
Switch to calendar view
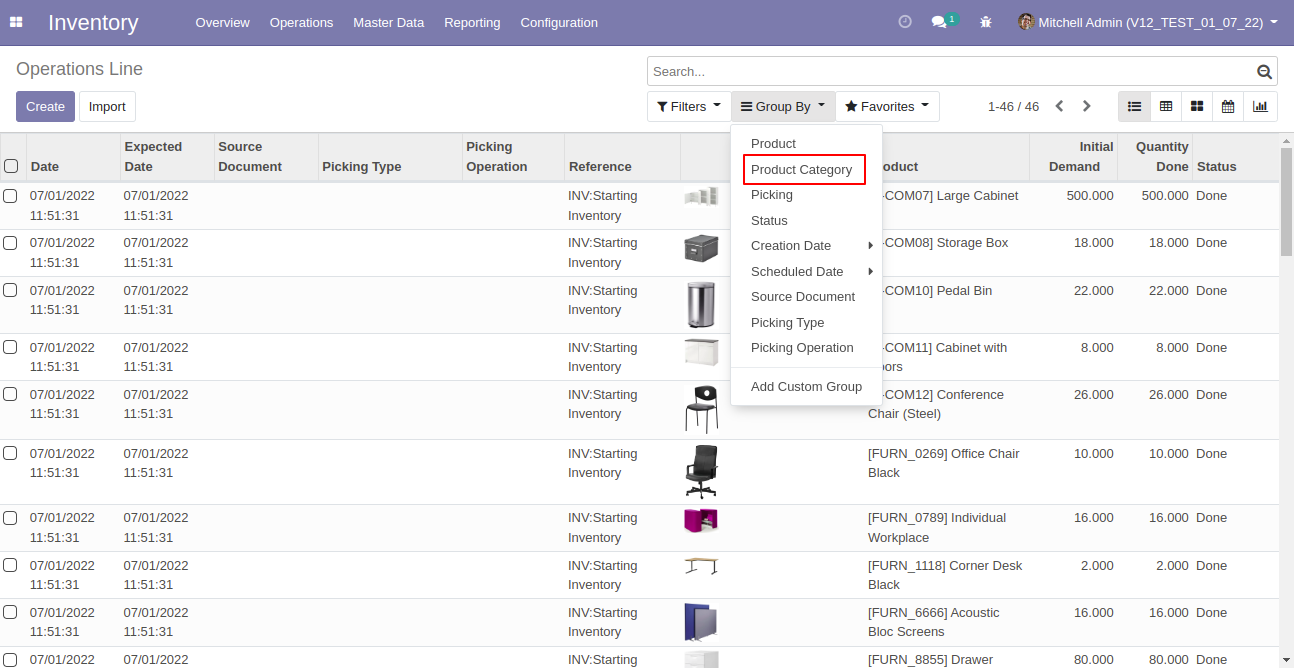[1228, 106]
